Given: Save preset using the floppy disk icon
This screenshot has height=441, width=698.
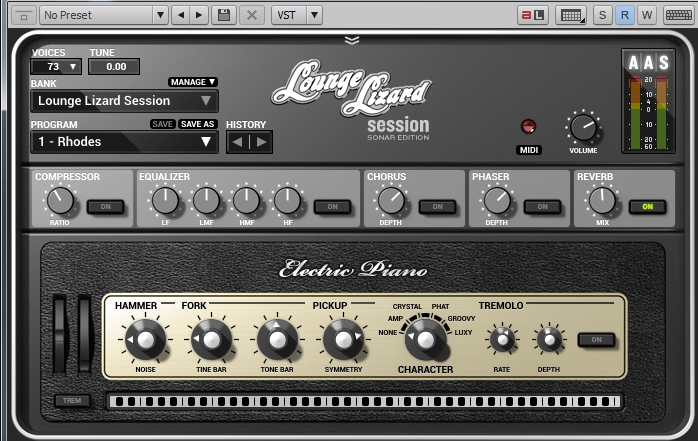Looking at the screenshot, I should (x=223, y=15).
